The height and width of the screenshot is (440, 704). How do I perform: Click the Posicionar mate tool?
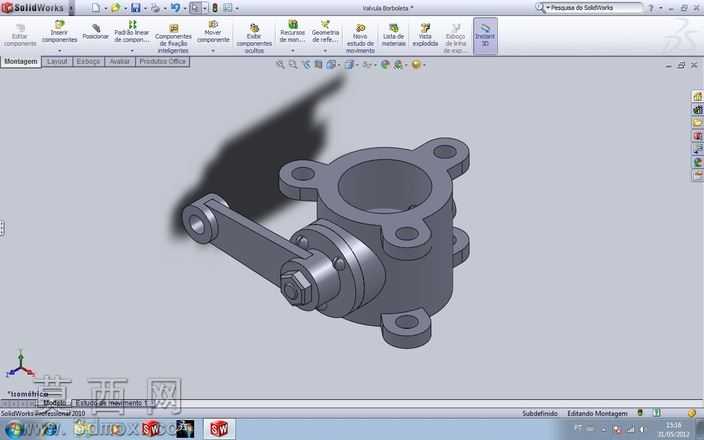coord(96,31)
